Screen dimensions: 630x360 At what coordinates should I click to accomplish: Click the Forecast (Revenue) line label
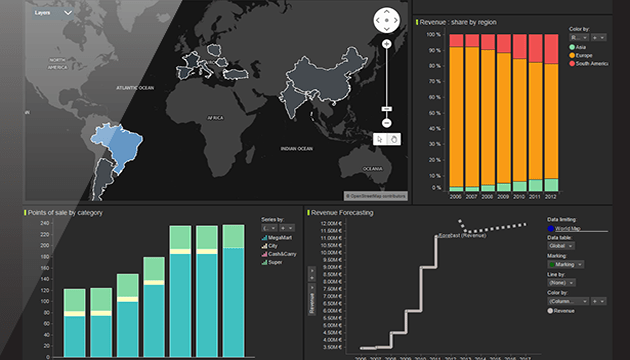pyautogui.click(x=462, y=235)
